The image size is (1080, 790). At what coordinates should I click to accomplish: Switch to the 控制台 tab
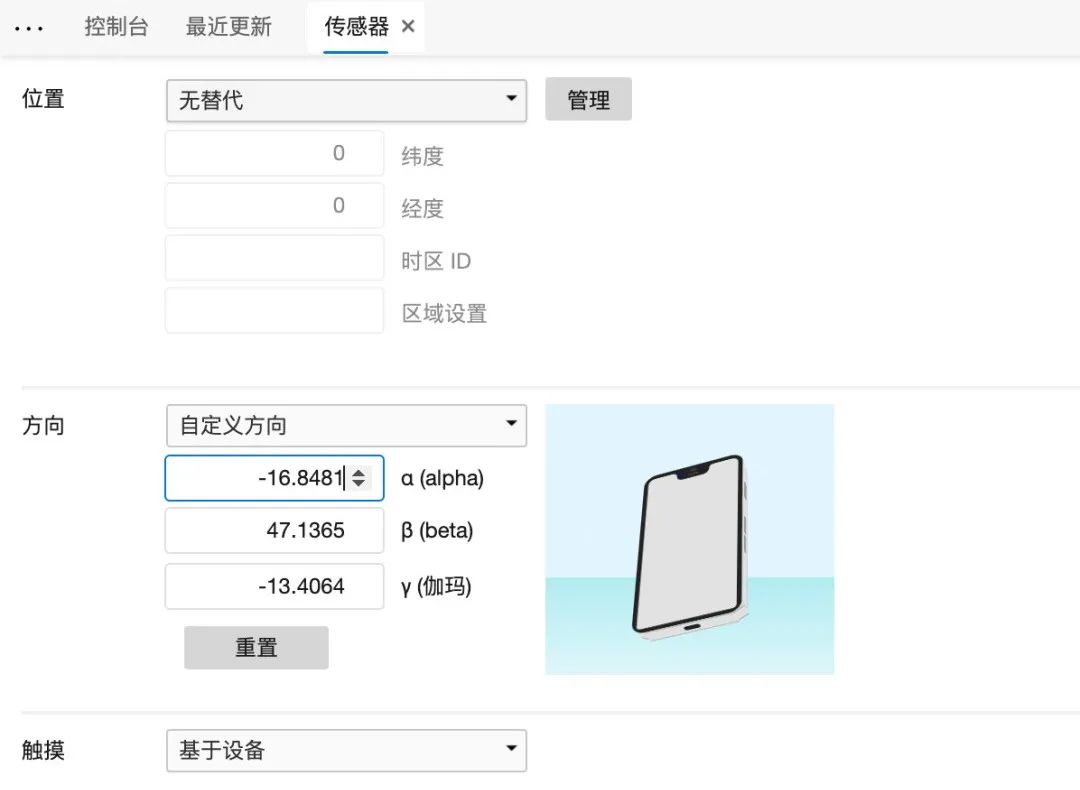[x=116, y=27]
